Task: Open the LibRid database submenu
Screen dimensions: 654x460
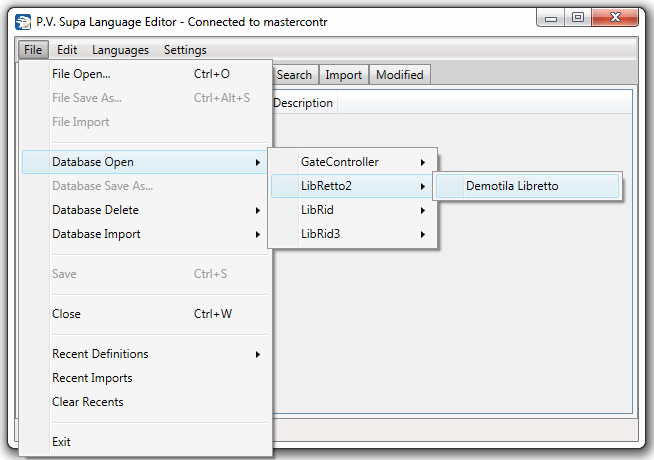Action: [317, 210]
